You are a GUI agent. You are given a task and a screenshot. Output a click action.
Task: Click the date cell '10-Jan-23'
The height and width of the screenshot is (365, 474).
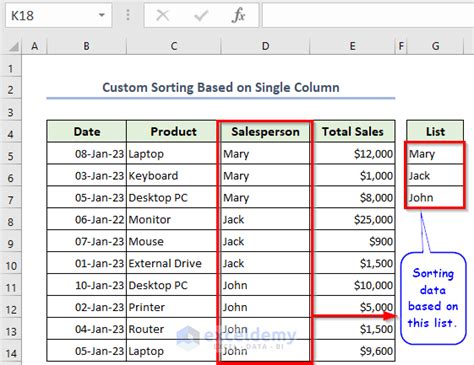tap(87, 285)
